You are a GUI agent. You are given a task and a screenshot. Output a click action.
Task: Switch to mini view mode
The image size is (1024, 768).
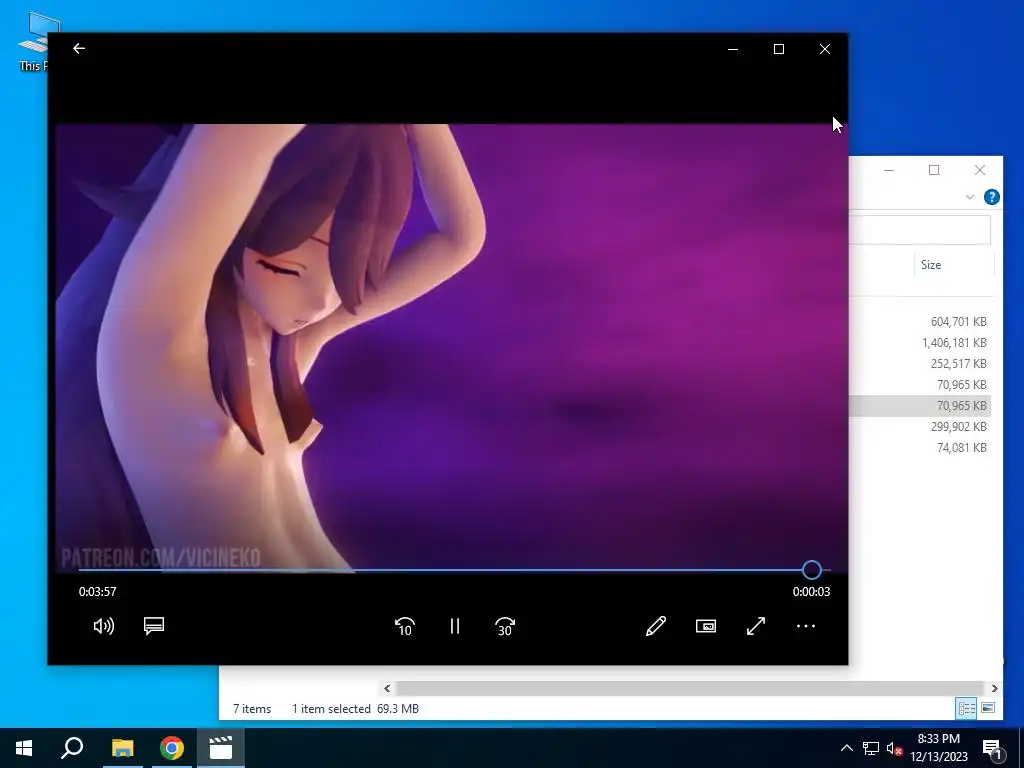[x=706, y=626]
